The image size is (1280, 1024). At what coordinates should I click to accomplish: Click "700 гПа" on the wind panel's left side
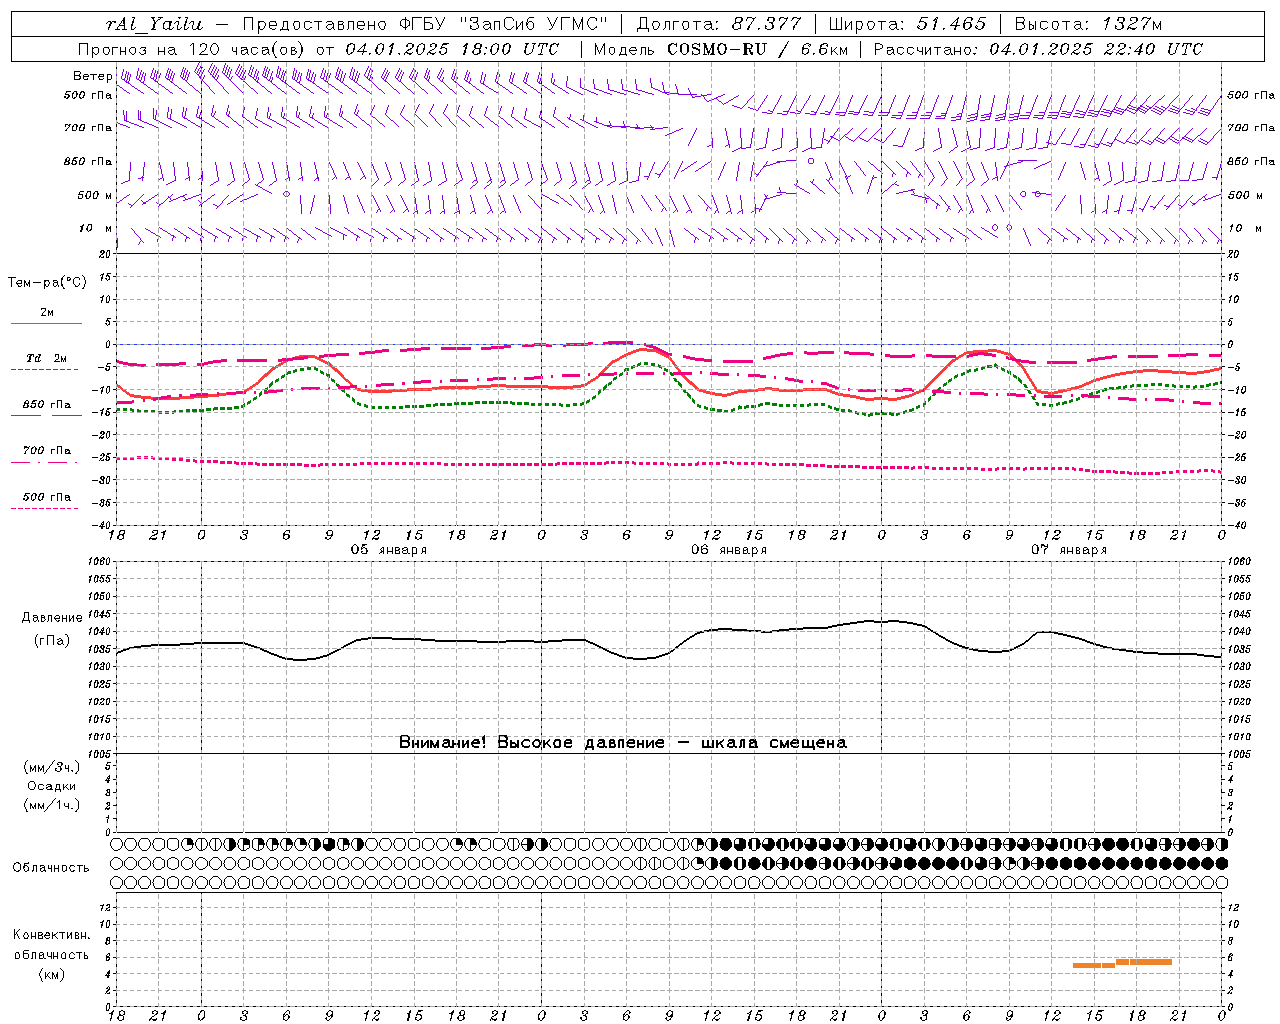88,128
